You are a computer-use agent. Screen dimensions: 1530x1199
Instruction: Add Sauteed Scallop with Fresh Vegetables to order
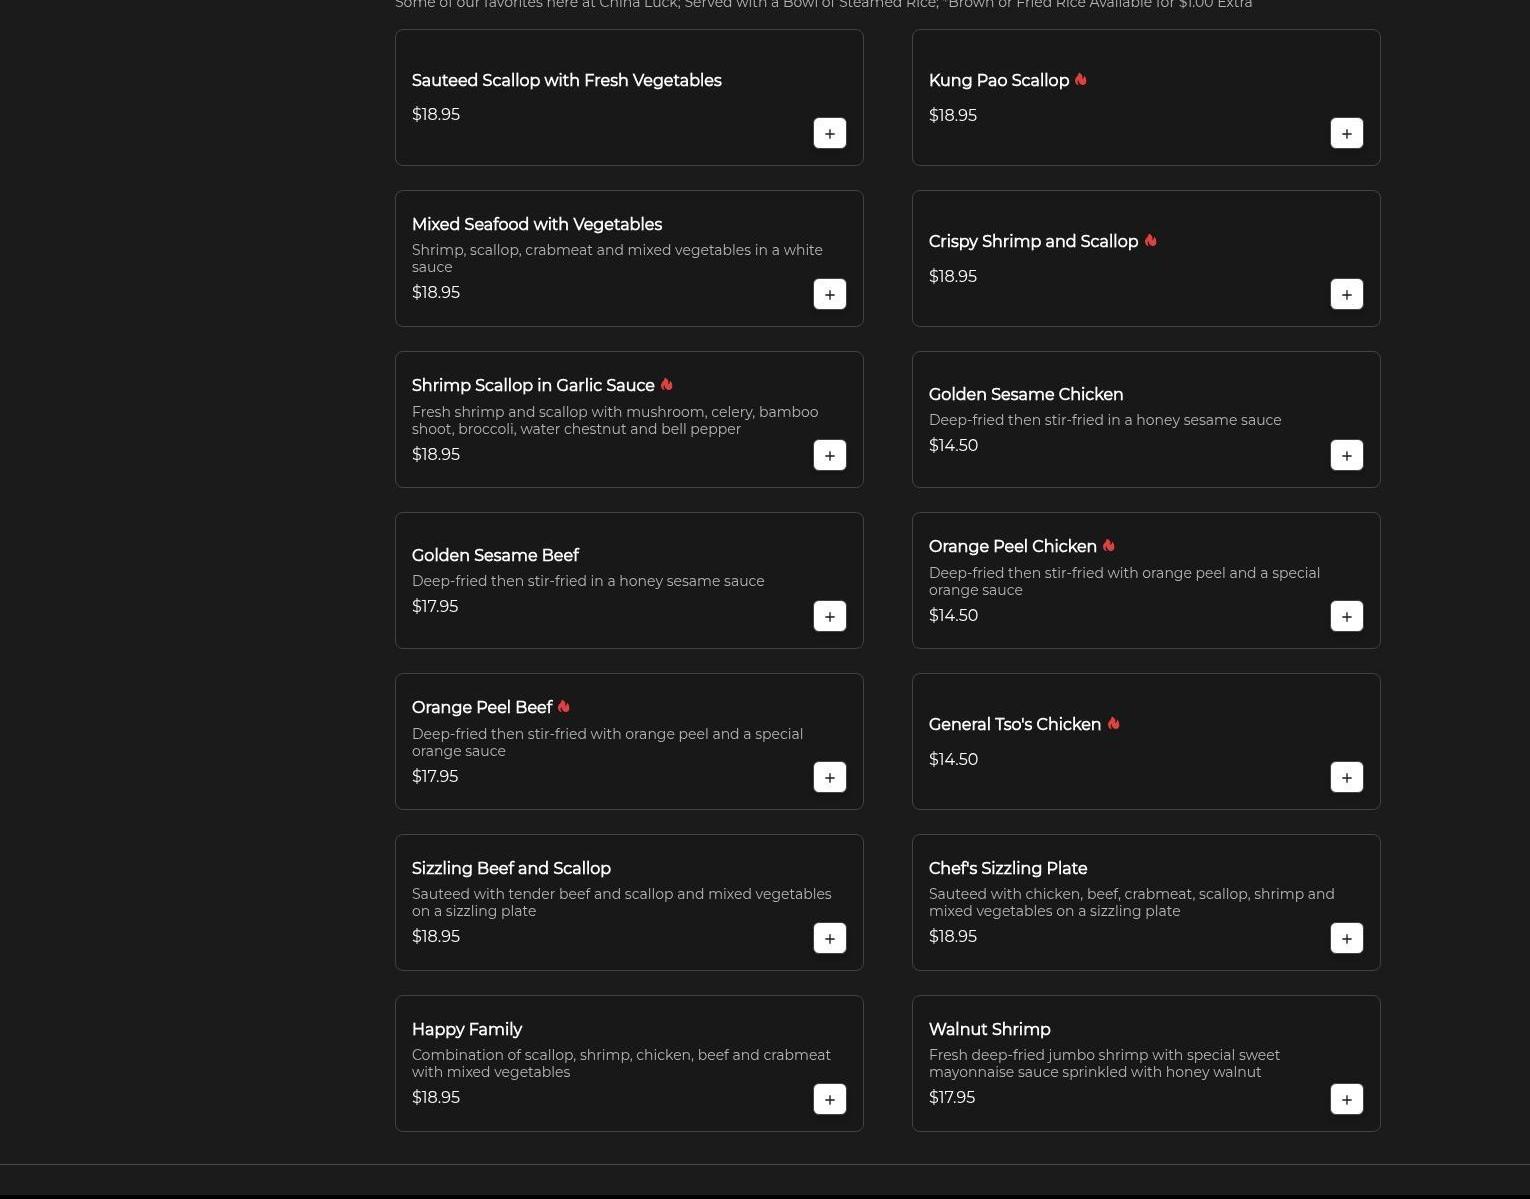[x=829, y=134]
